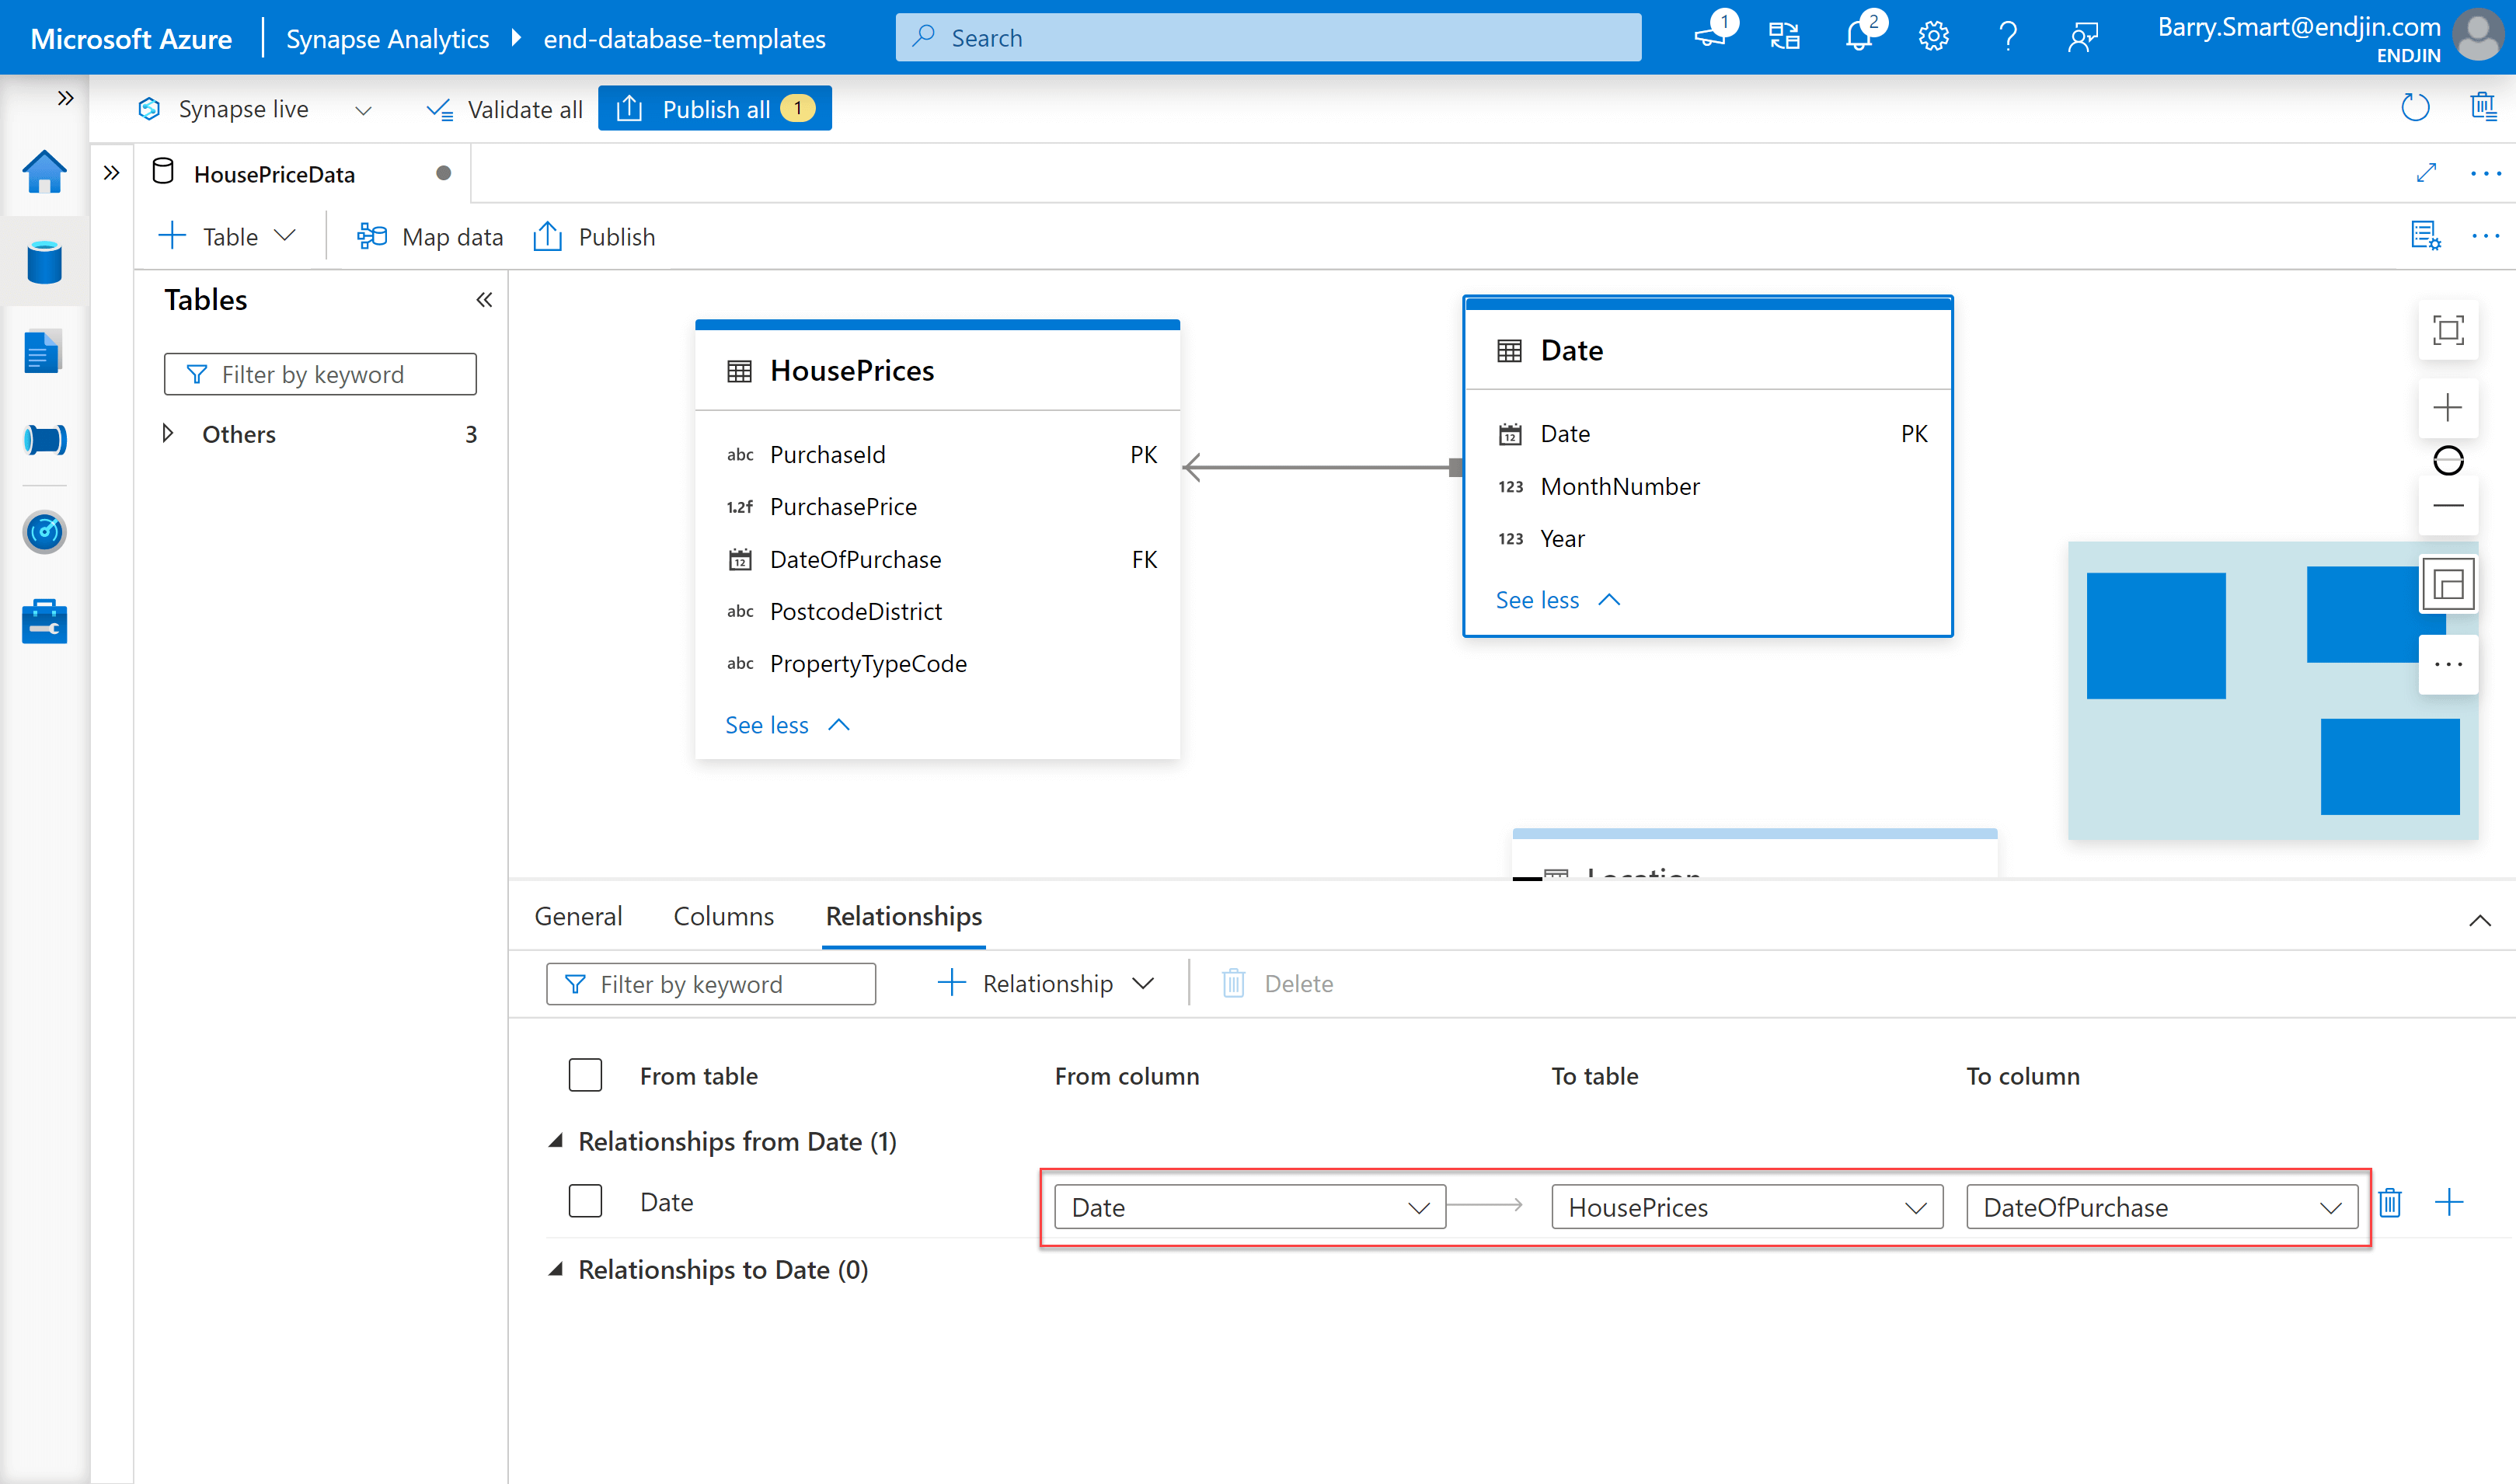Image resolution: width=2516 pixels, height=1484 pixels.
Task: Collapse Relationships from Date group
Action: [x=556, y=1140]
